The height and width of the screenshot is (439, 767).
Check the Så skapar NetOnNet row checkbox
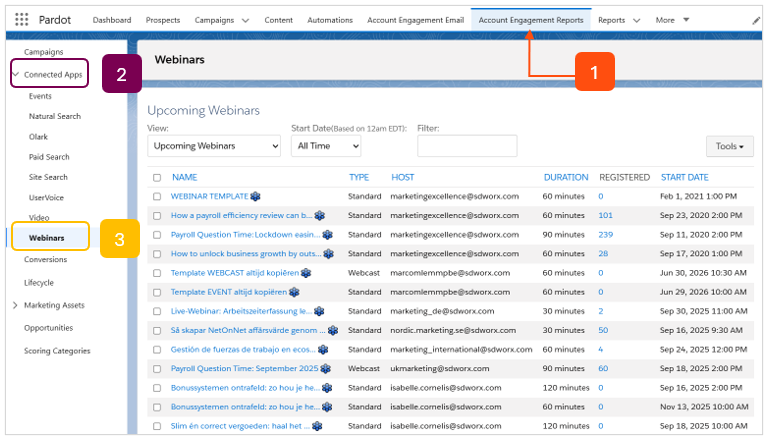tap(157, 331)
